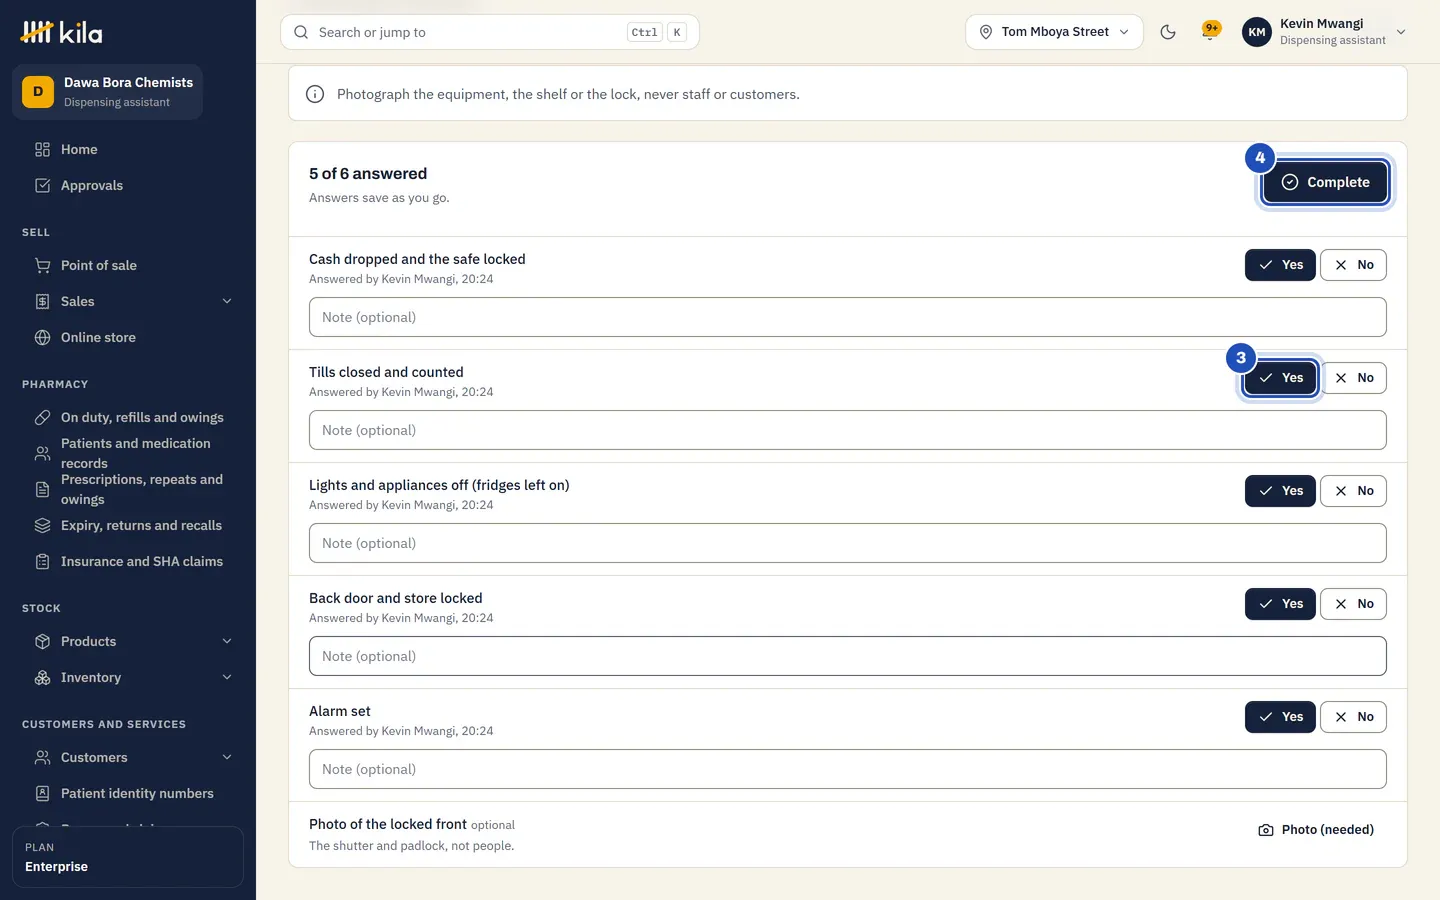Click the Search or jump to field
1440x900 pixels.
[490, 32]
